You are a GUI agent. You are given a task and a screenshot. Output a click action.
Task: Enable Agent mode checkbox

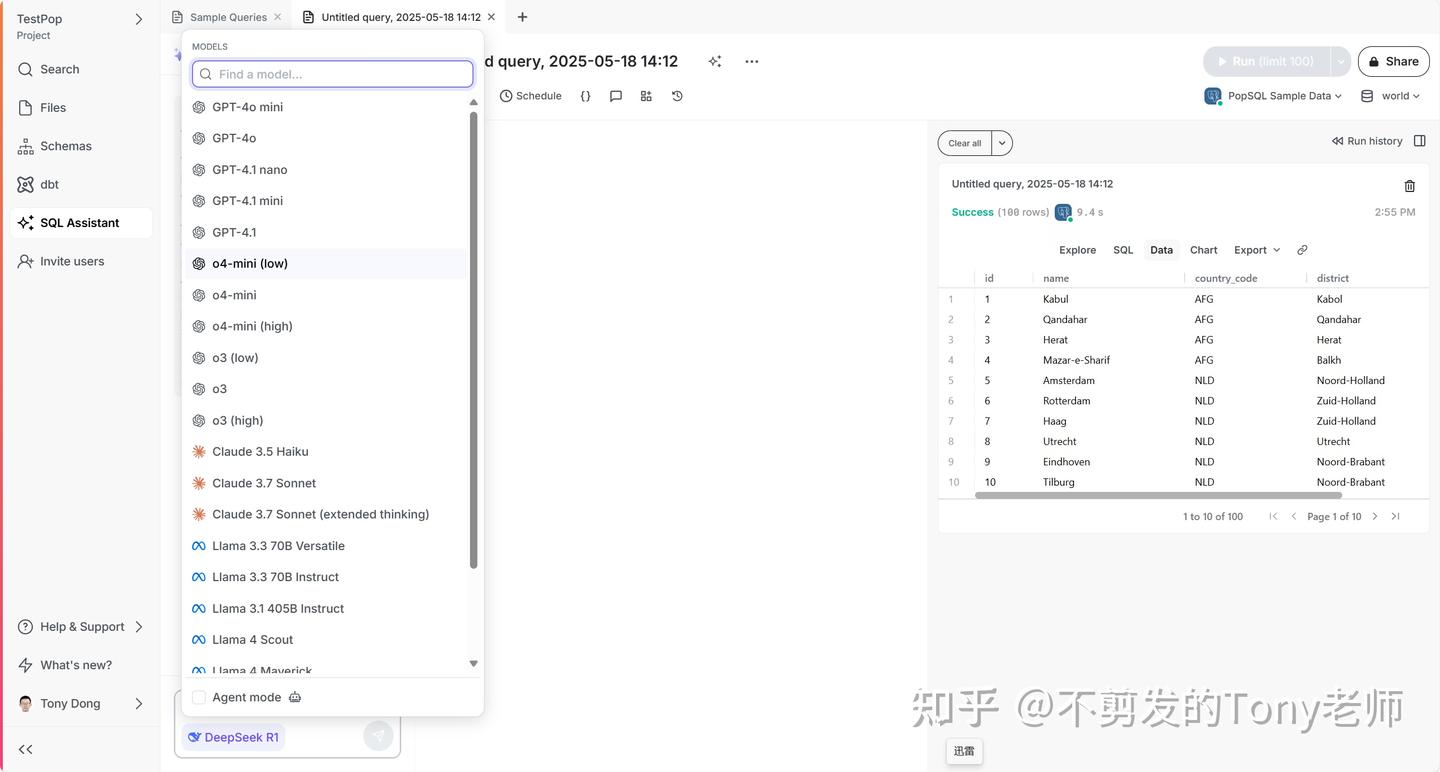[x=198, y=697]
